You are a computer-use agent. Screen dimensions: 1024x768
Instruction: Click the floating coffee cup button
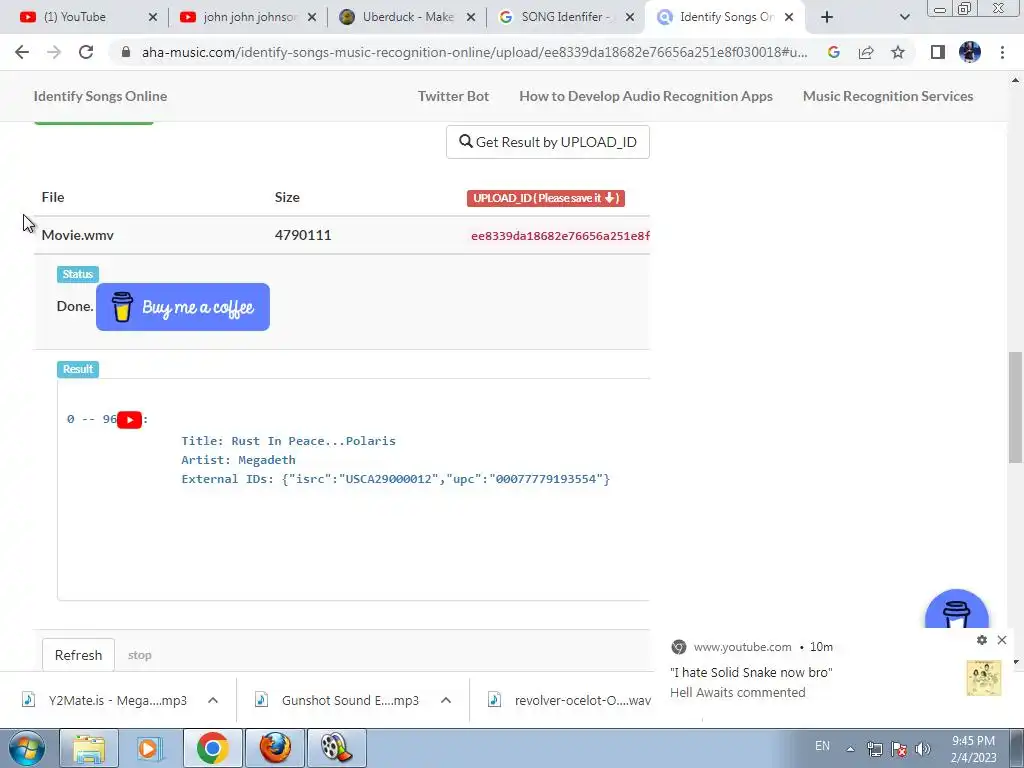pos(957,611)
